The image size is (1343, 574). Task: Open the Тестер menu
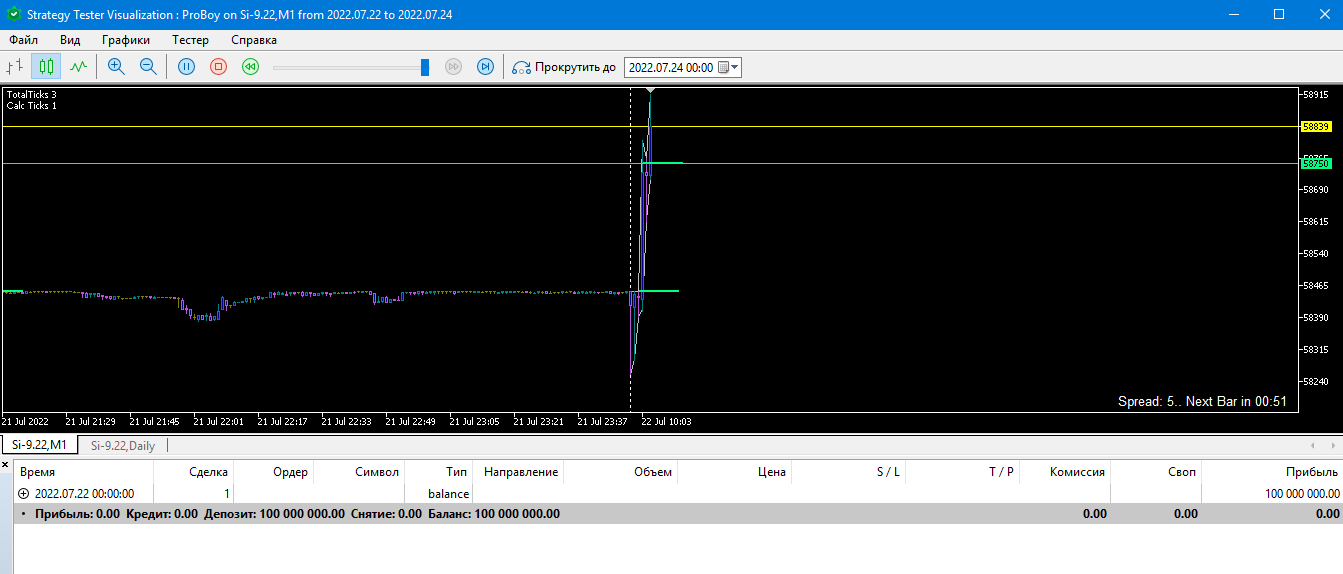click(x=190, y=40)
